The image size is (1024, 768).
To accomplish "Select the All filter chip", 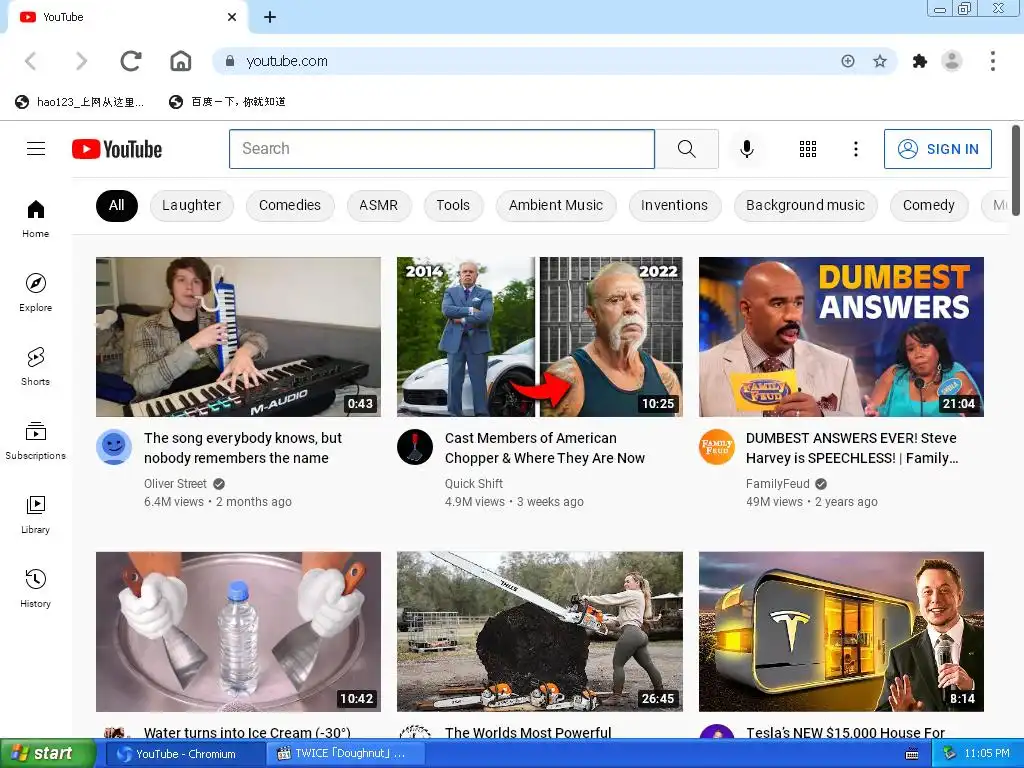I will [x=116, y=206].
